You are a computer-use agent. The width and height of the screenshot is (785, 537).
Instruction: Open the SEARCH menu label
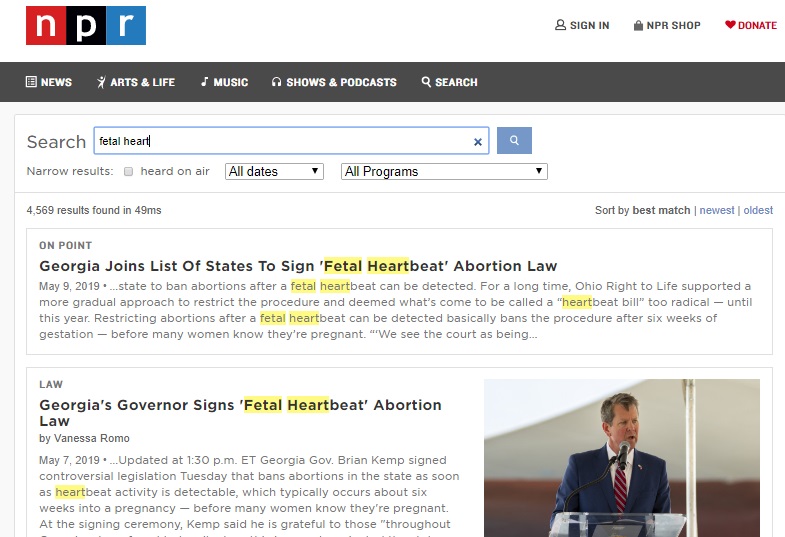coord(456,82)
